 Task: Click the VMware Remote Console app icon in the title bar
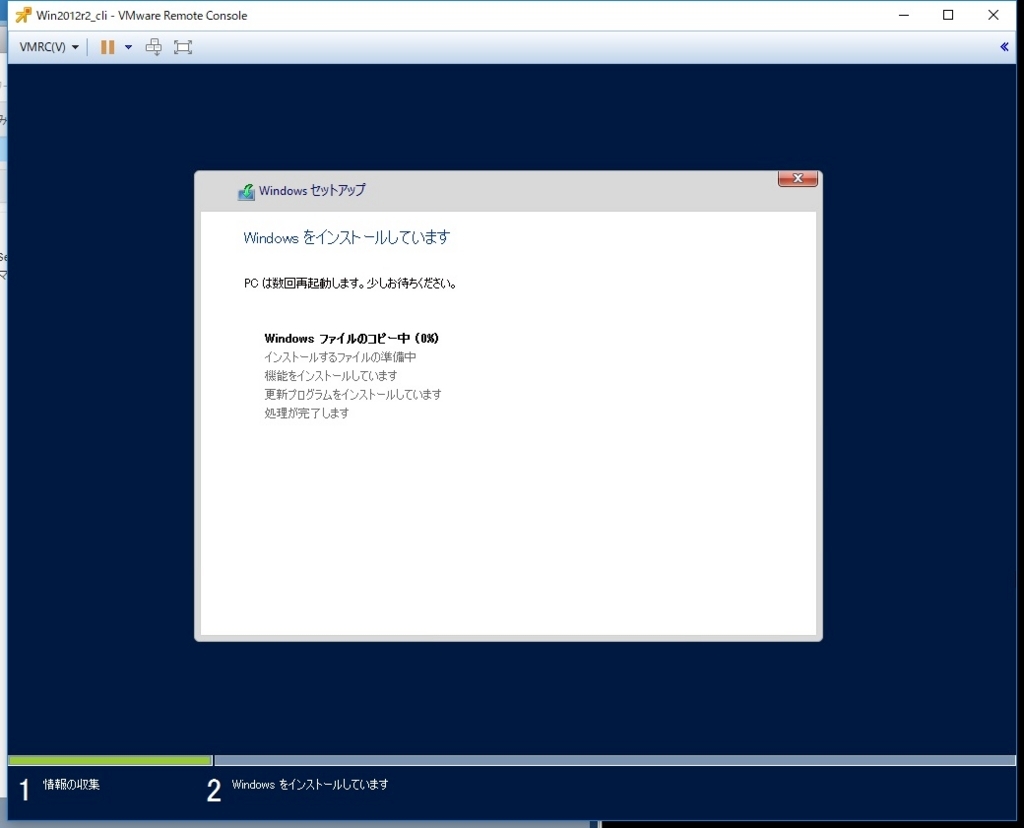[x=24, y=15]
